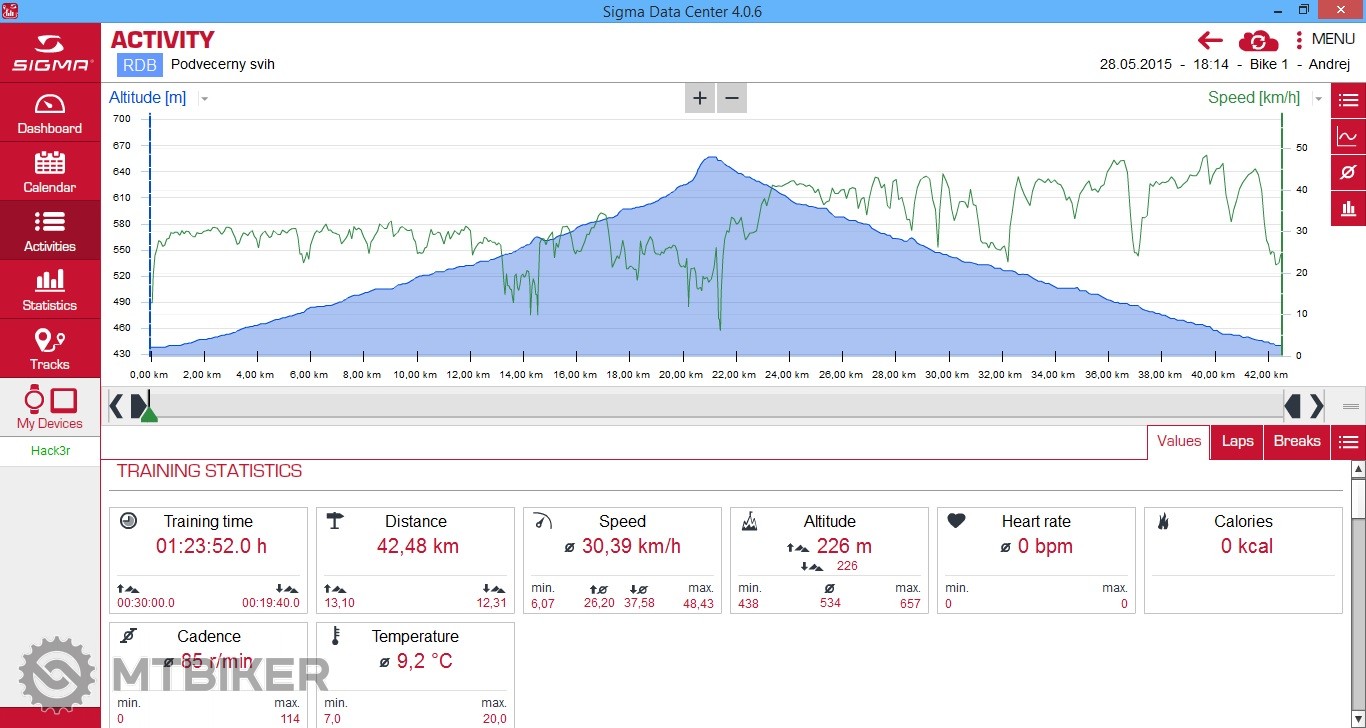Toggle the average value display icon
The image size is (1366, 728).
[1348, 172]
